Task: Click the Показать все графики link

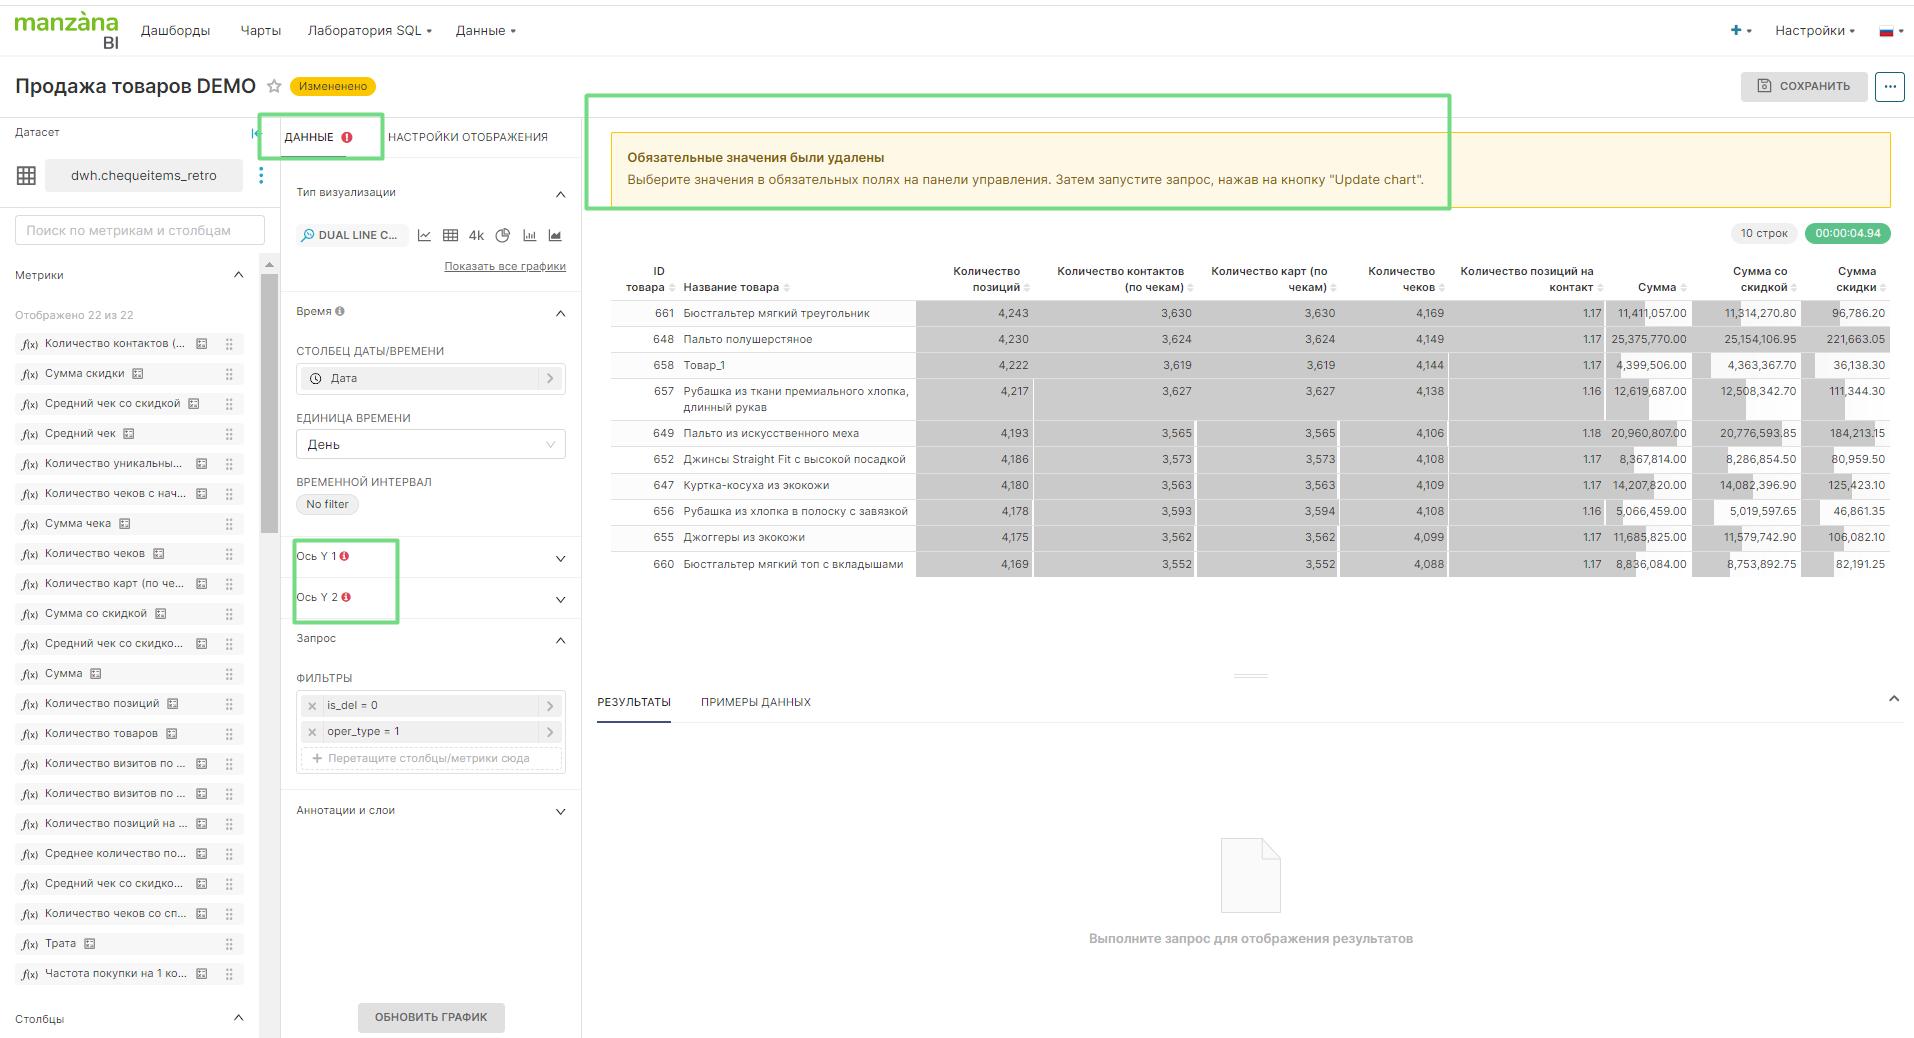Action: click(x=505, y=266)
